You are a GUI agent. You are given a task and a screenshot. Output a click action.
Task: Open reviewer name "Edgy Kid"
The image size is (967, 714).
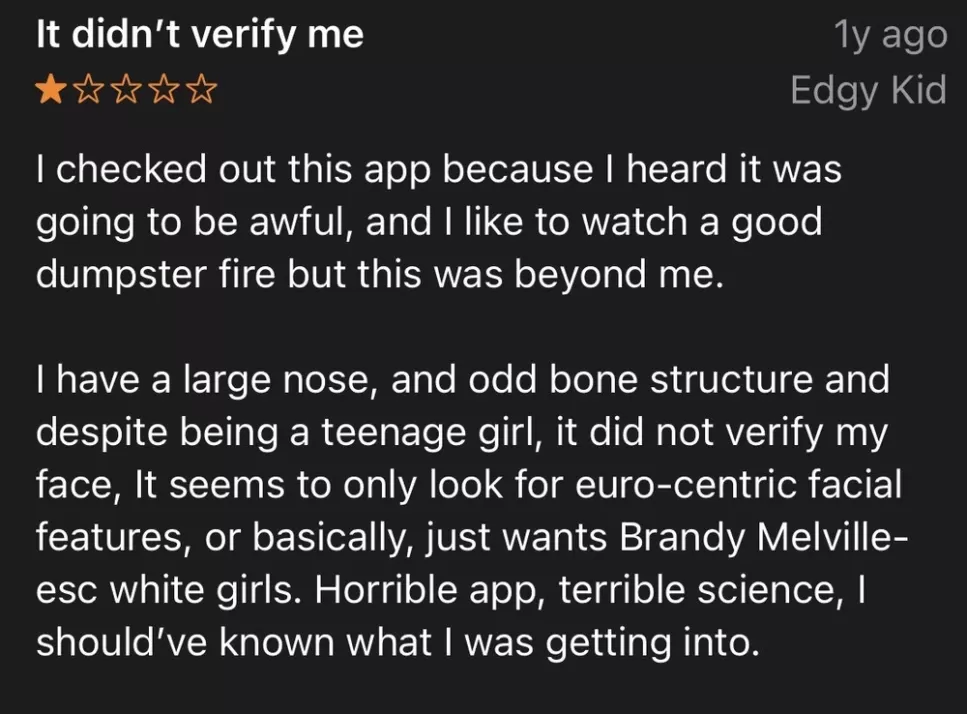pos(867,90)
